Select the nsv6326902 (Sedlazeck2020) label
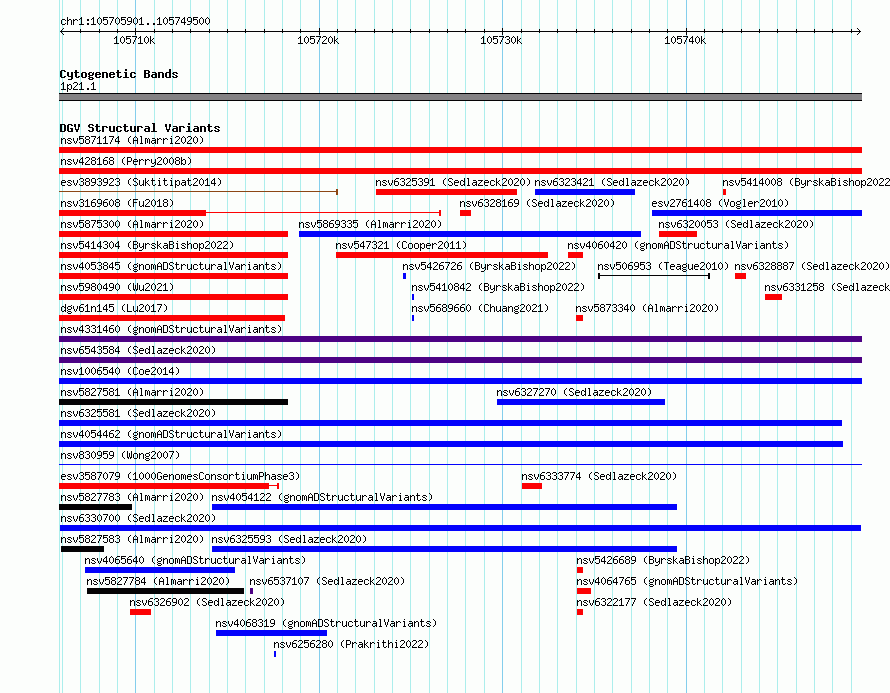Screen dimensions: 890x693 207,602
